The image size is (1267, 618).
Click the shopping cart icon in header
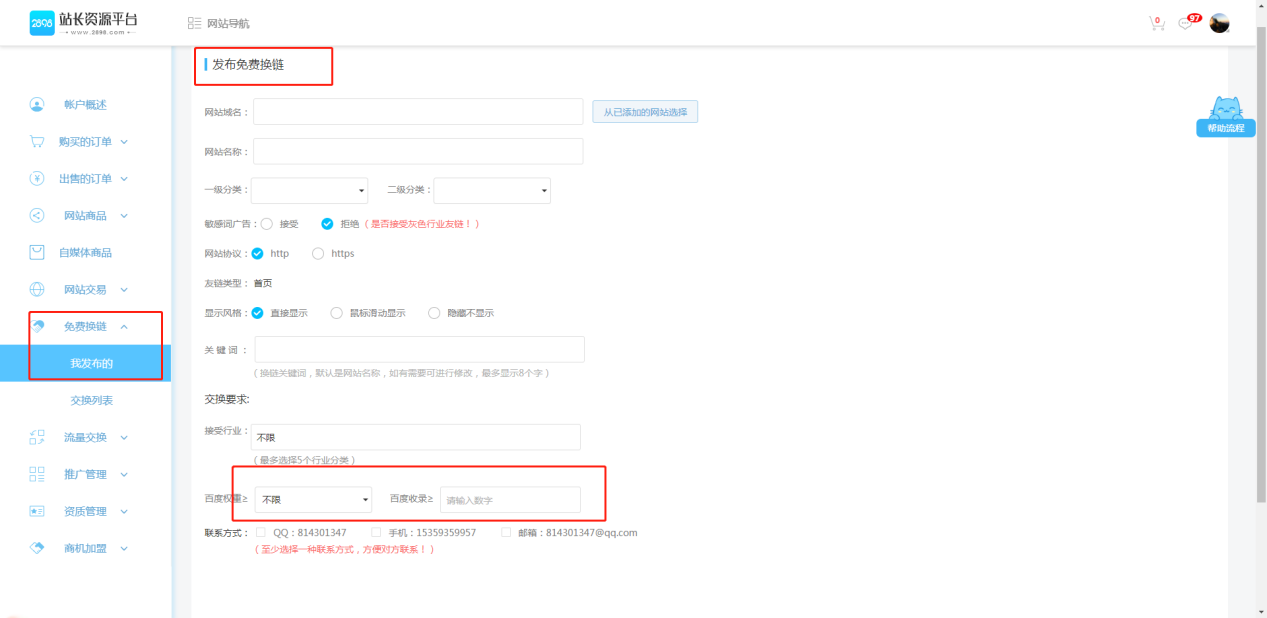1156,23
